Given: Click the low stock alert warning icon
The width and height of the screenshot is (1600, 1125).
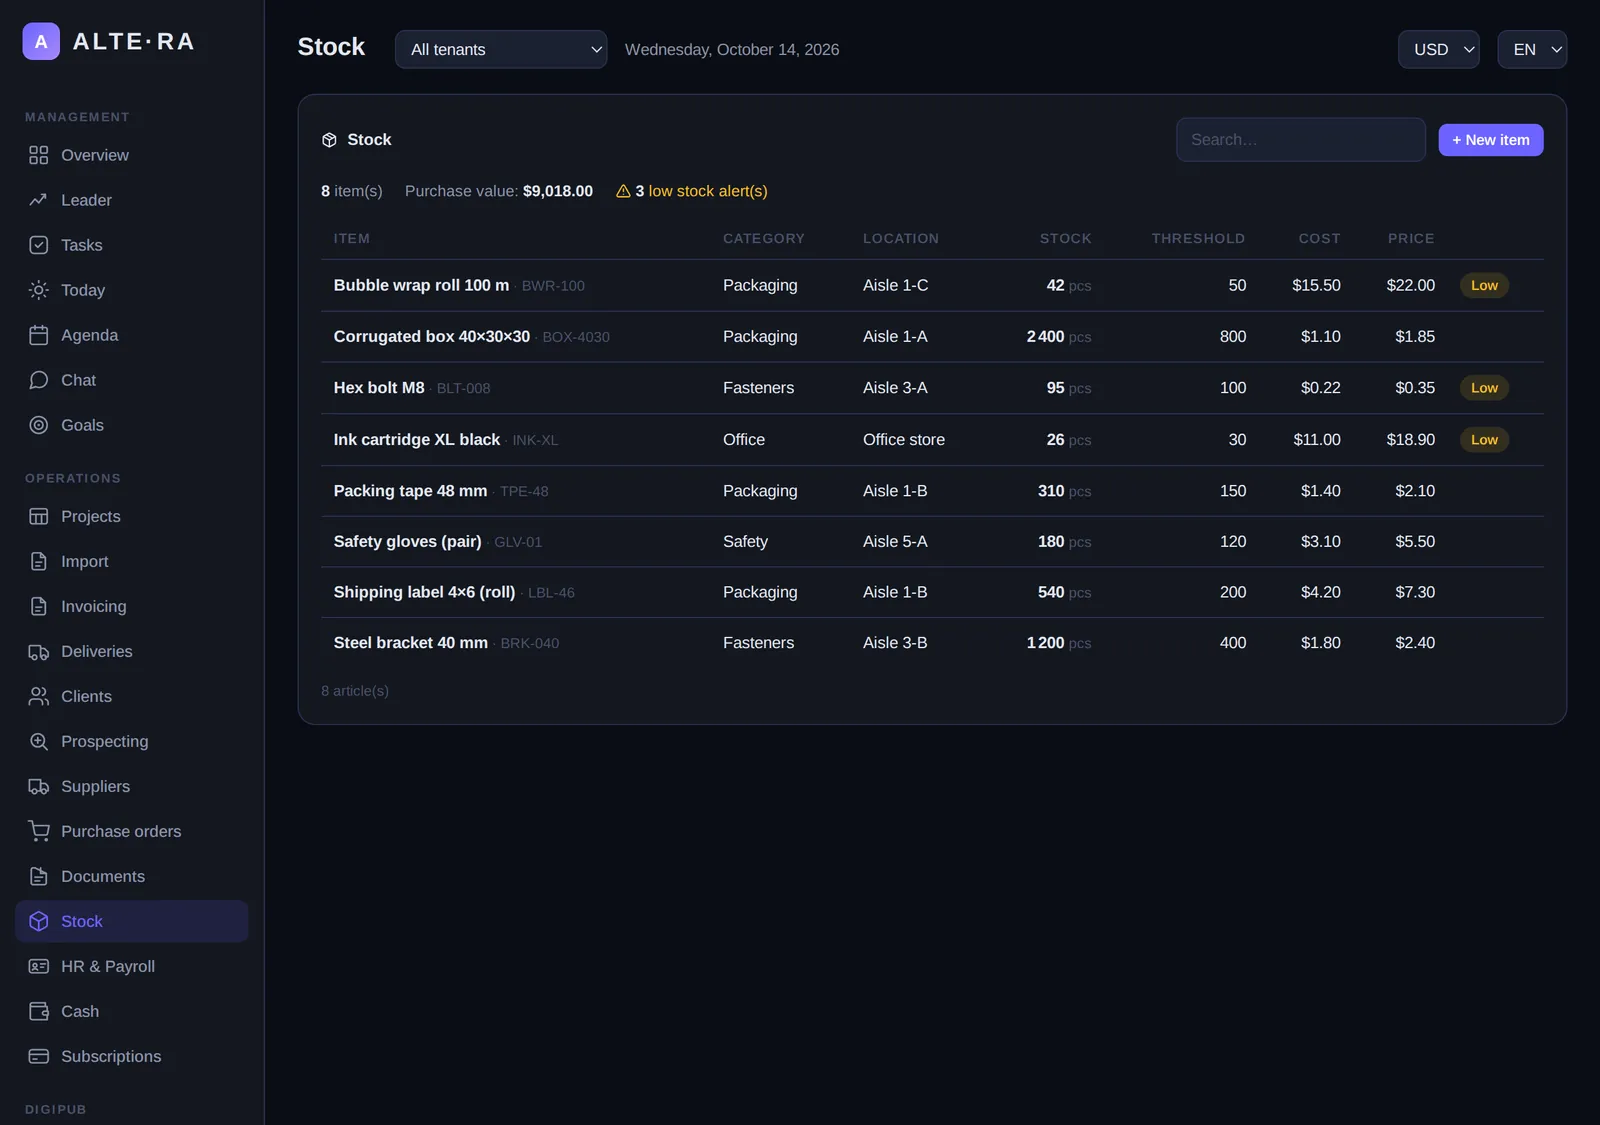Looking at the screenshot, I should click(x=623, y=191).
